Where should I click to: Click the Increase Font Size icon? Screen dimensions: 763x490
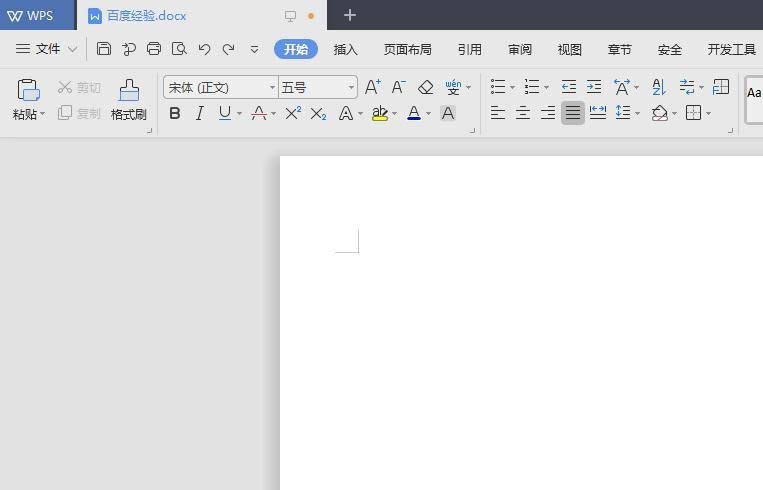tap(373, 87)
